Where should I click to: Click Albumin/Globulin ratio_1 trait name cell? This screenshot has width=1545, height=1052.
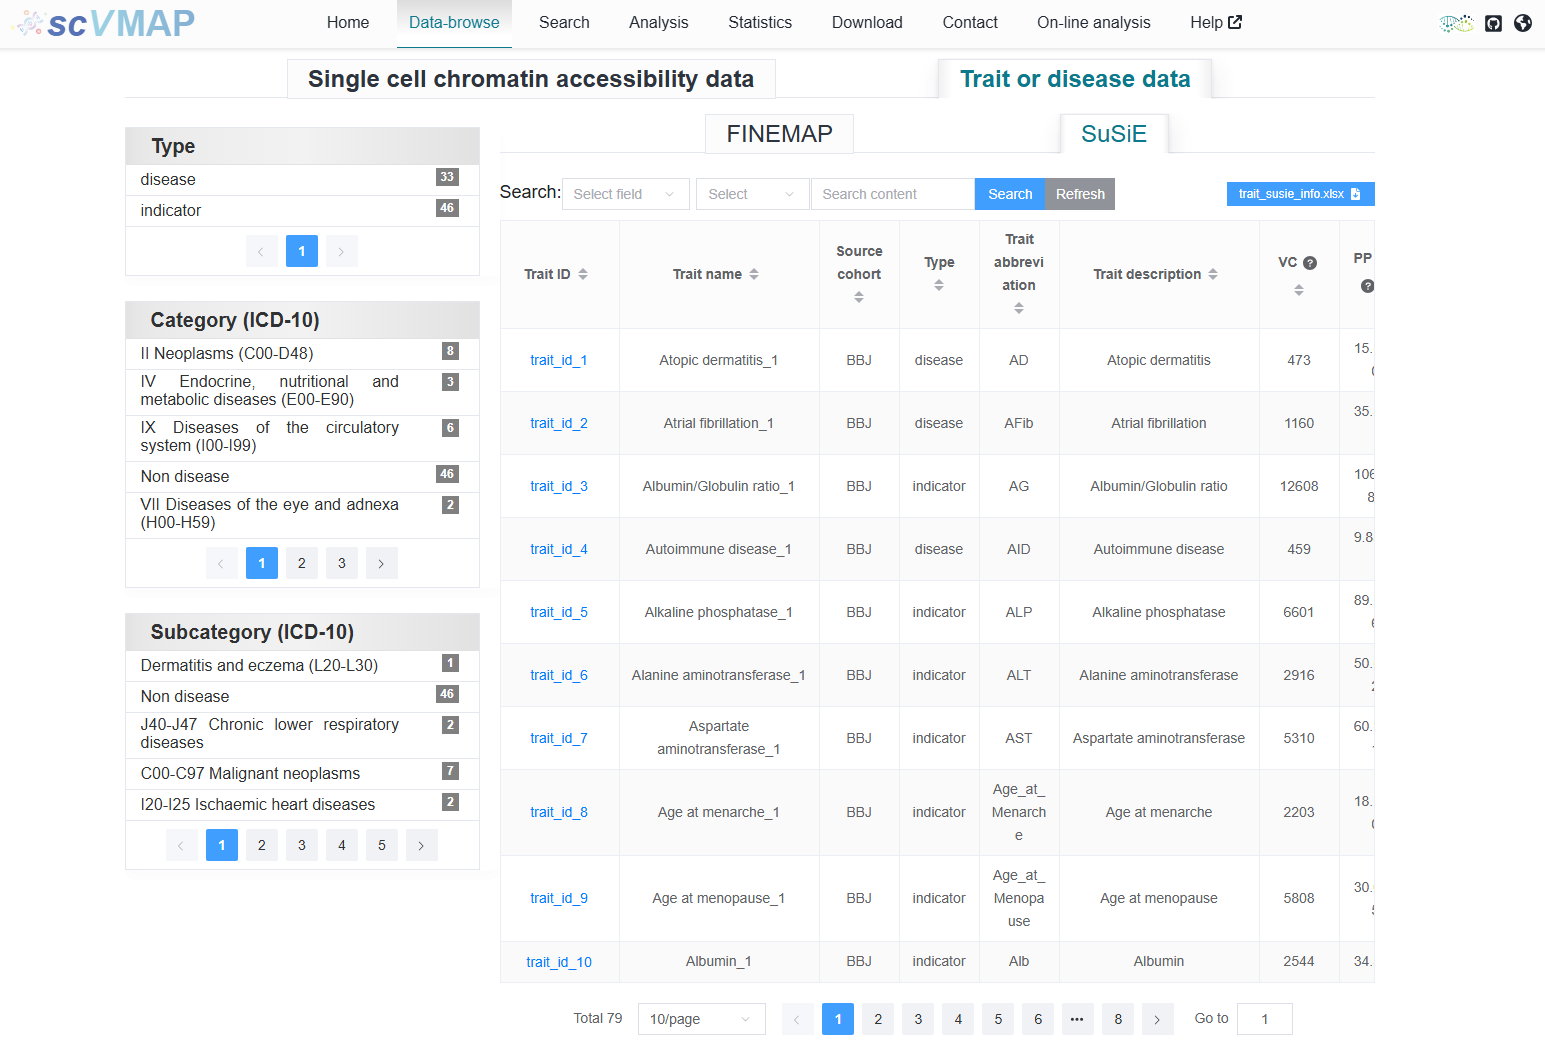719,486
